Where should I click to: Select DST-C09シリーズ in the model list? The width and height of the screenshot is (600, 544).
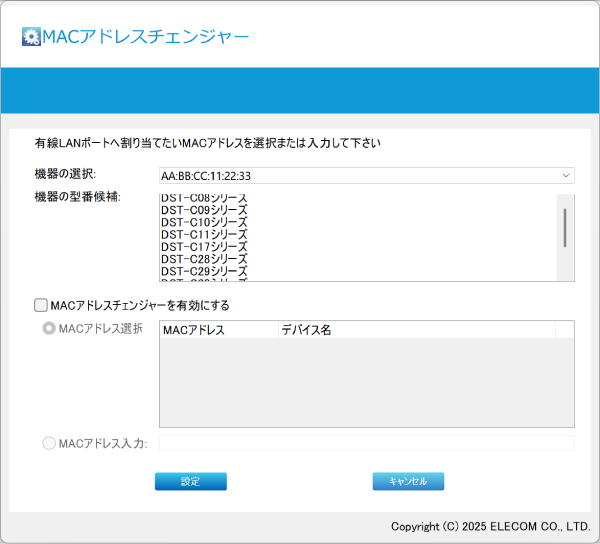pos(204,210)
